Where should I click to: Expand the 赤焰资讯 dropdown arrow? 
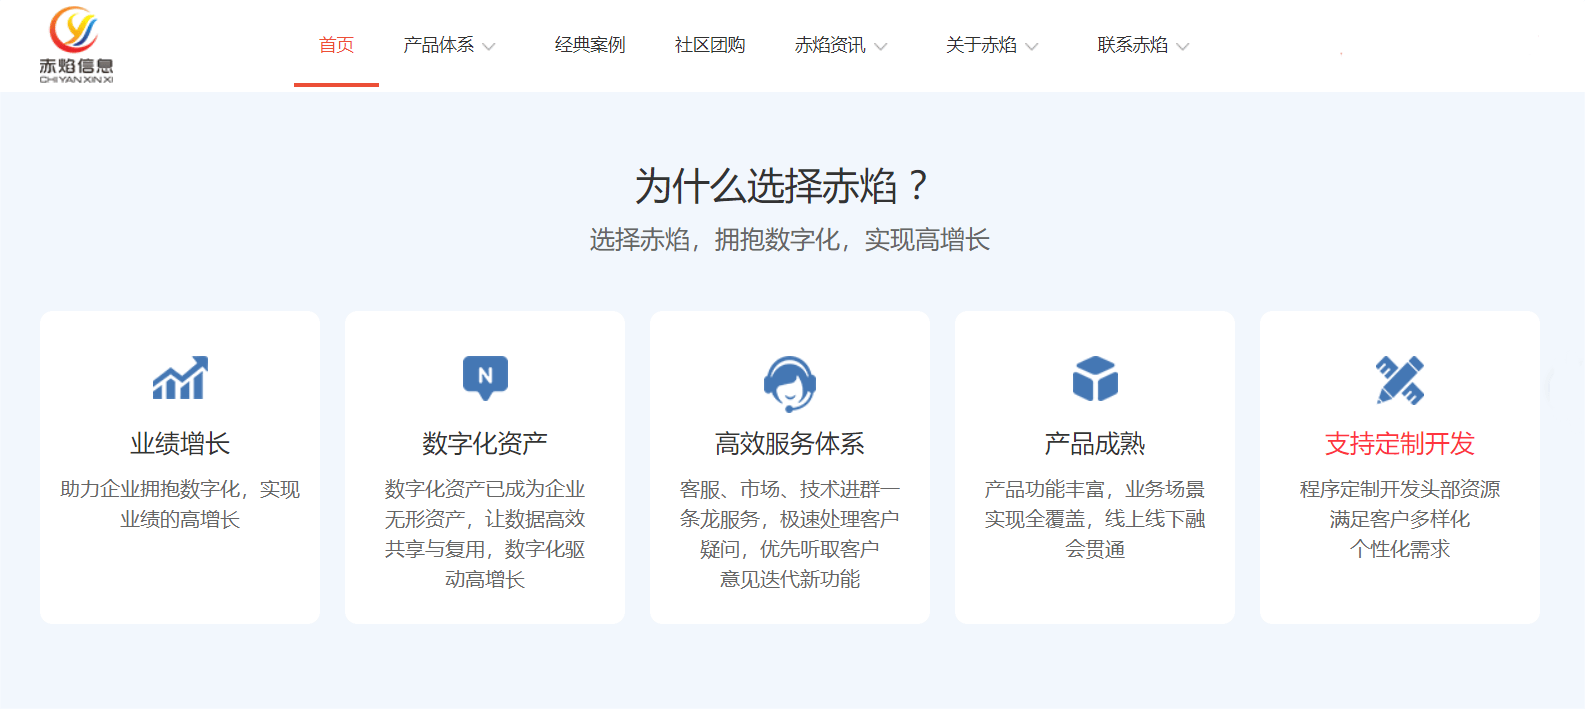881,46
